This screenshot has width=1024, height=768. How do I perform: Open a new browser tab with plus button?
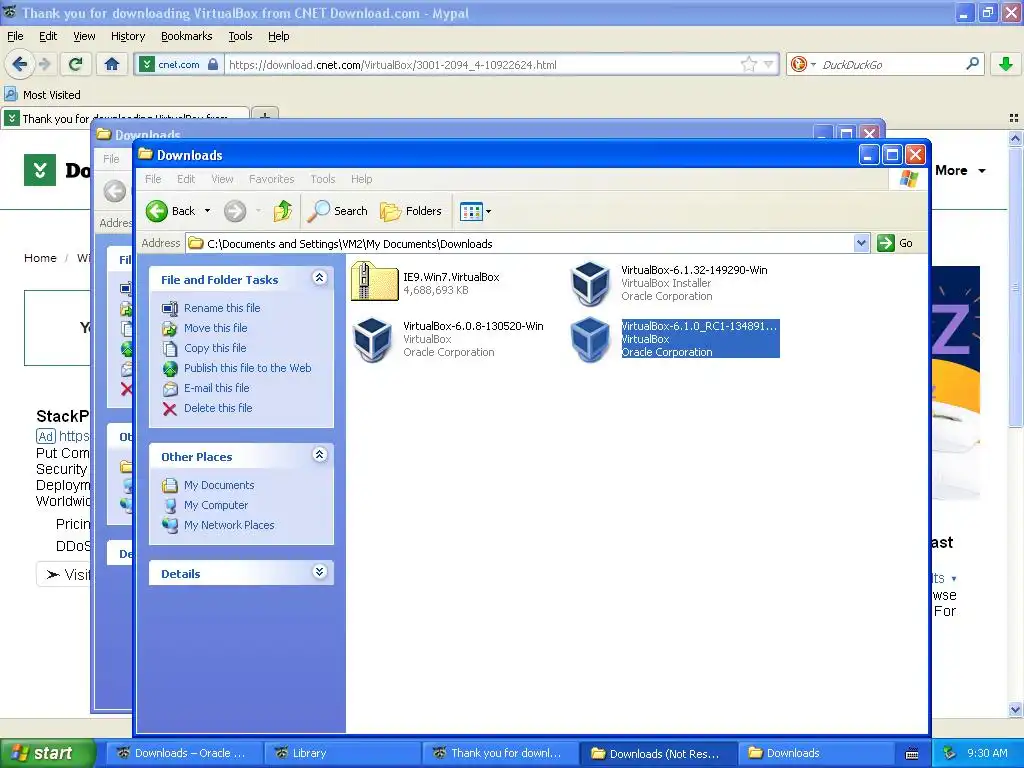click(x=264, y=116)
